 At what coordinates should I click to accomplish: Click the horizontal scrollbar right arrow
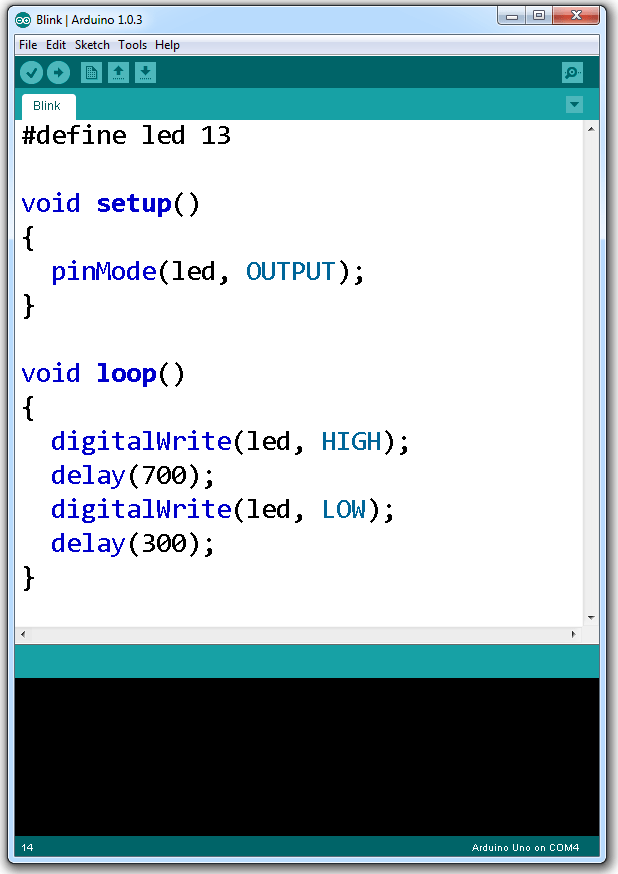click(x=573, y=634)
